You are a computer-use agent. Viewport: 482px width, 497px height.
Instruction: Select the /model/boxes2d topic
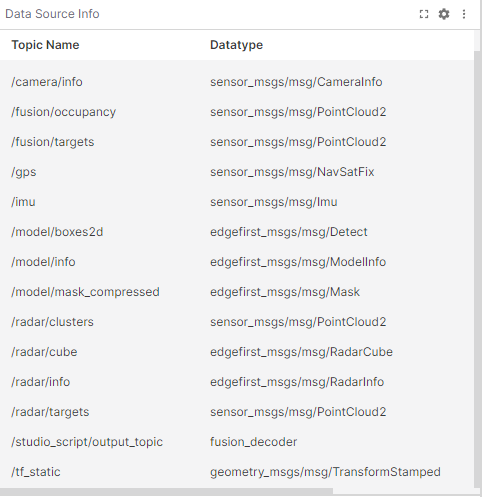click(57, 232)
